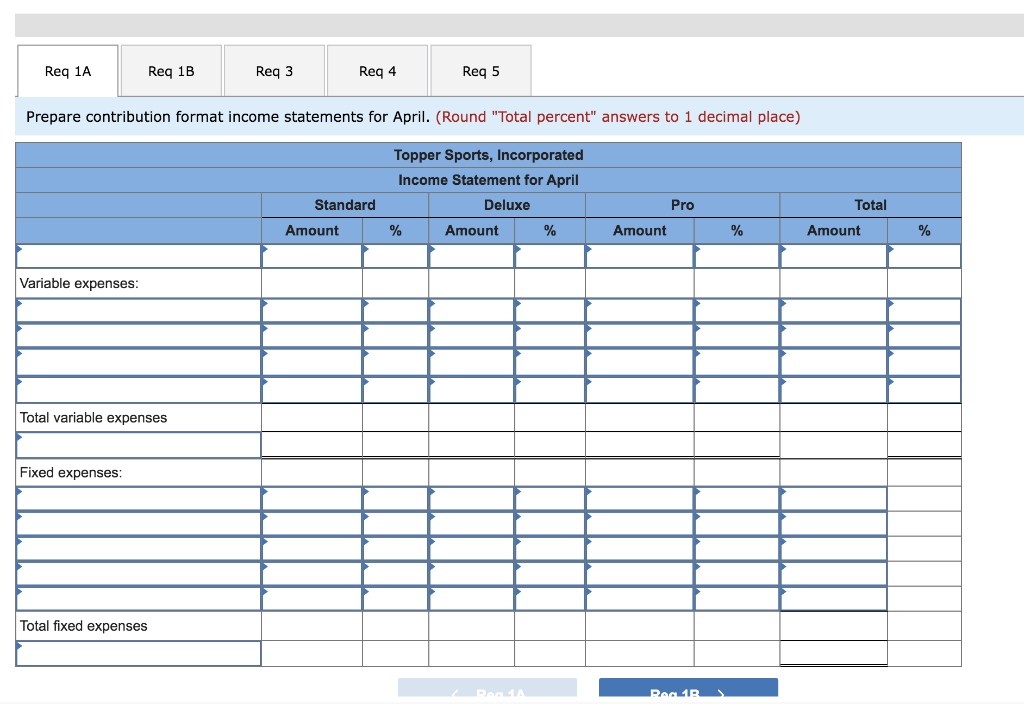Click Standard % in second variable expense row
The width and height of the screenshot is (1024, 709).
point(396,336)
